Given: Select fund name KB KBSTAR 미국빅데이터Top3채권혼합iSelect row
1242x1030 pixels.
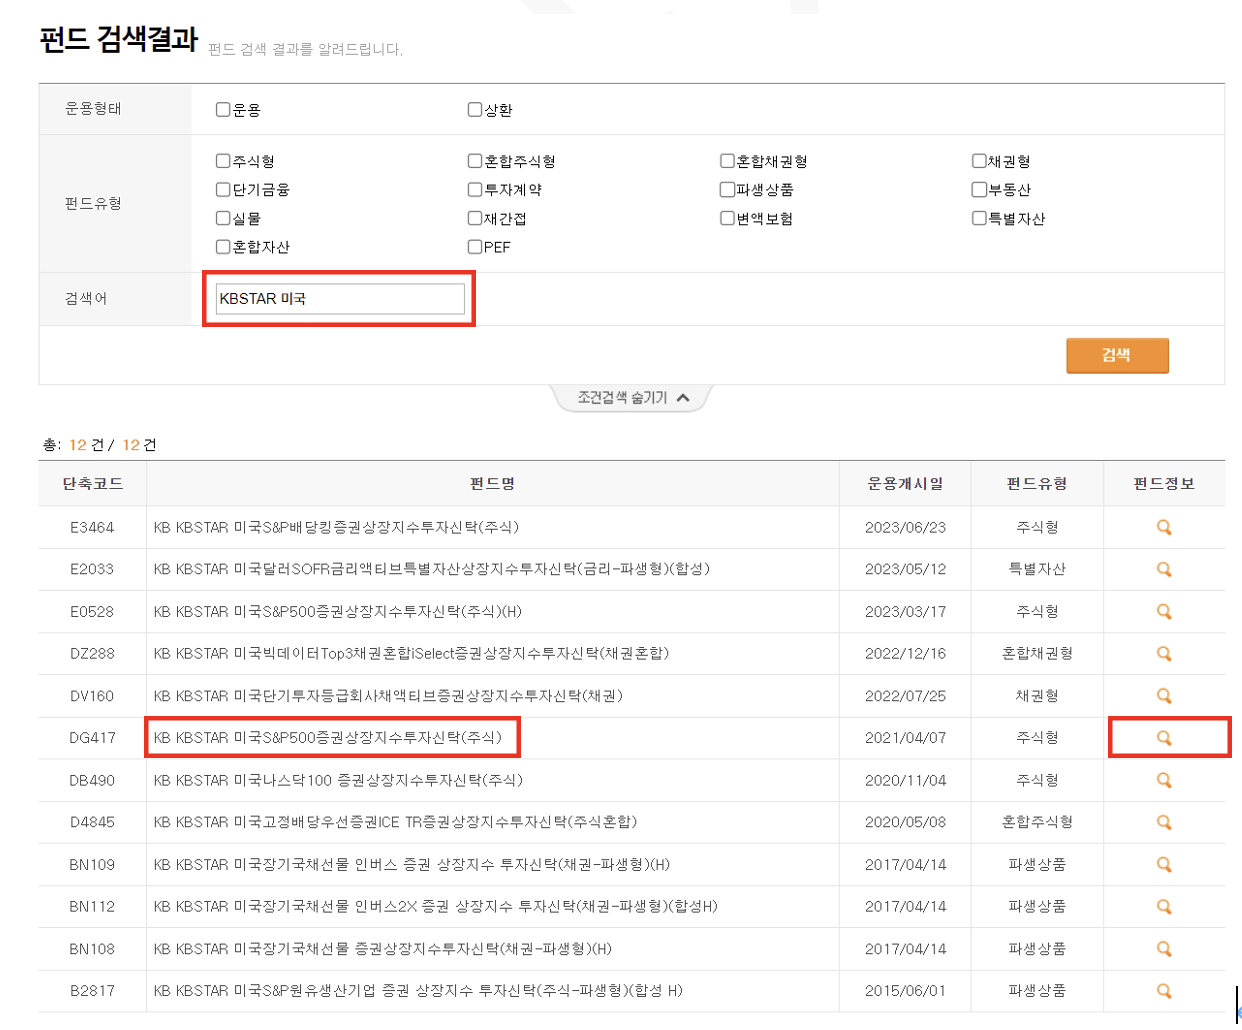Looking at the screenshot, I should point(411,653).
